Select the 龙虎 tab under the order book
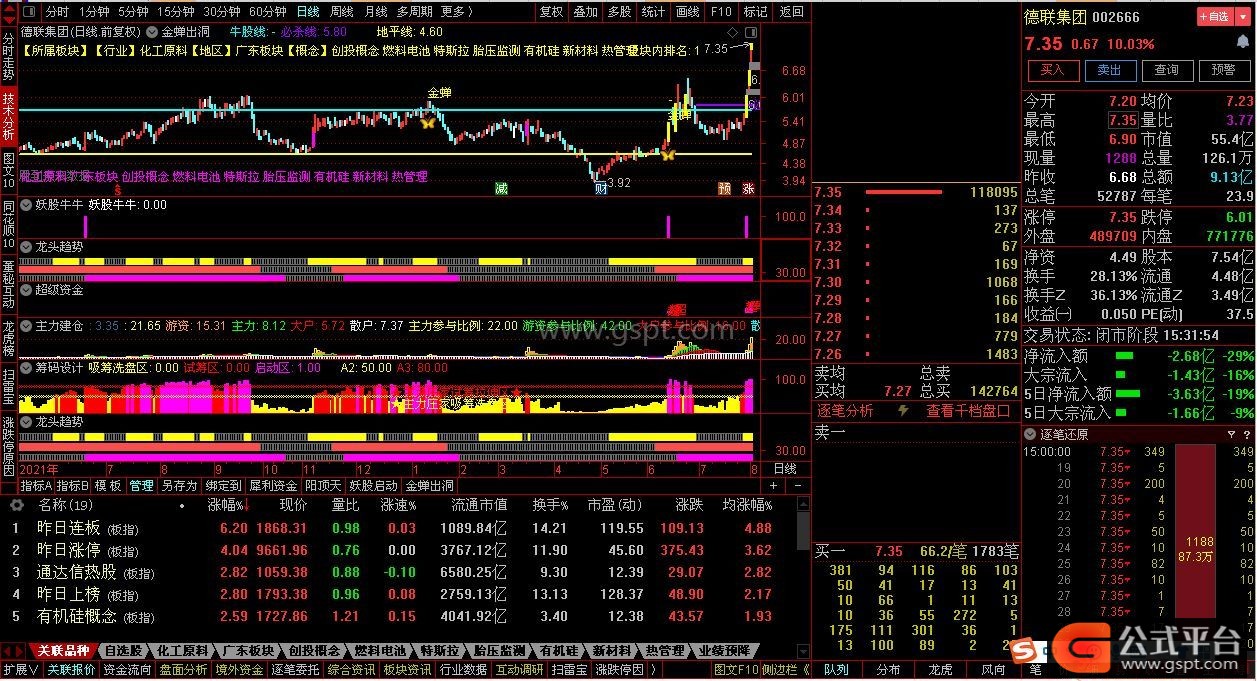1257x681 pixels. click(x=941, y=670)
